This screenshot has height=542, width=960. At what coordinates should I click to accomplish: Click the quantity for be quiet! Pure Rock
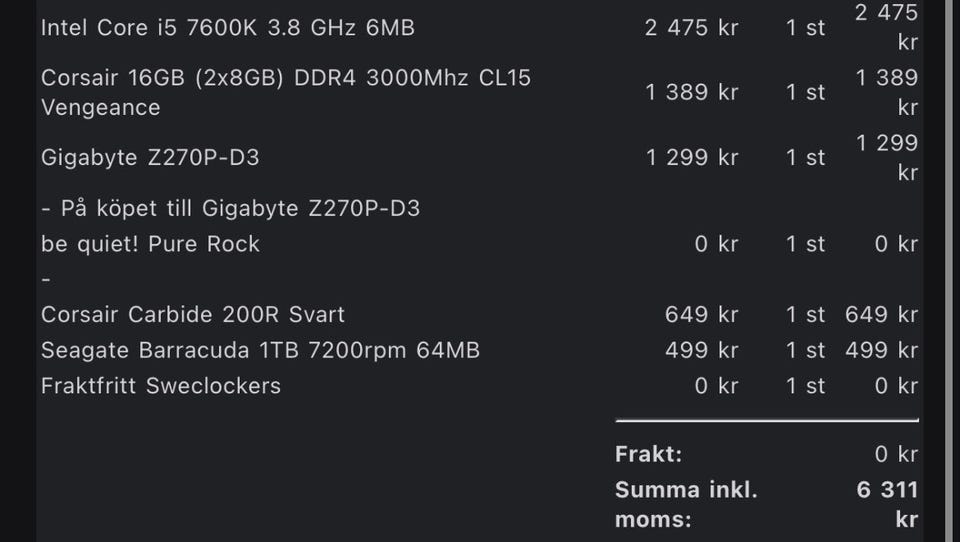805,244
